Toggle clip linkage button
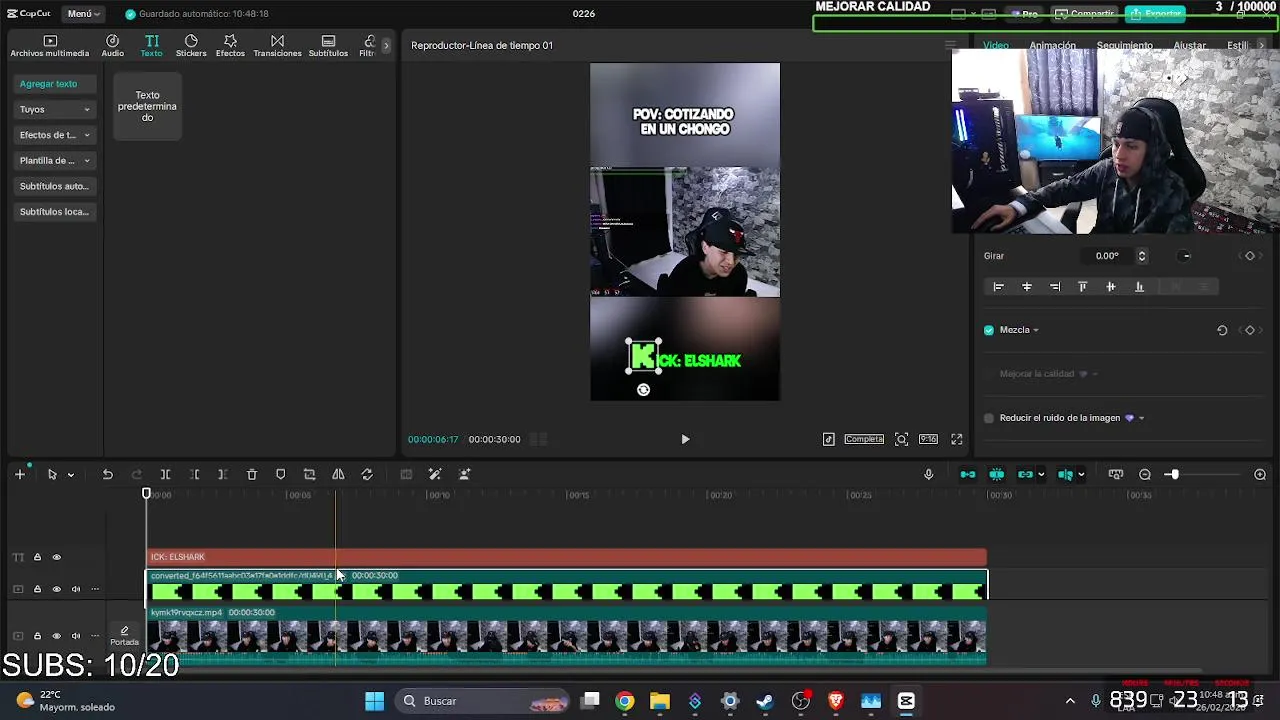Viewport: 1280px width, 720px height. click(x=1025, y=474)
